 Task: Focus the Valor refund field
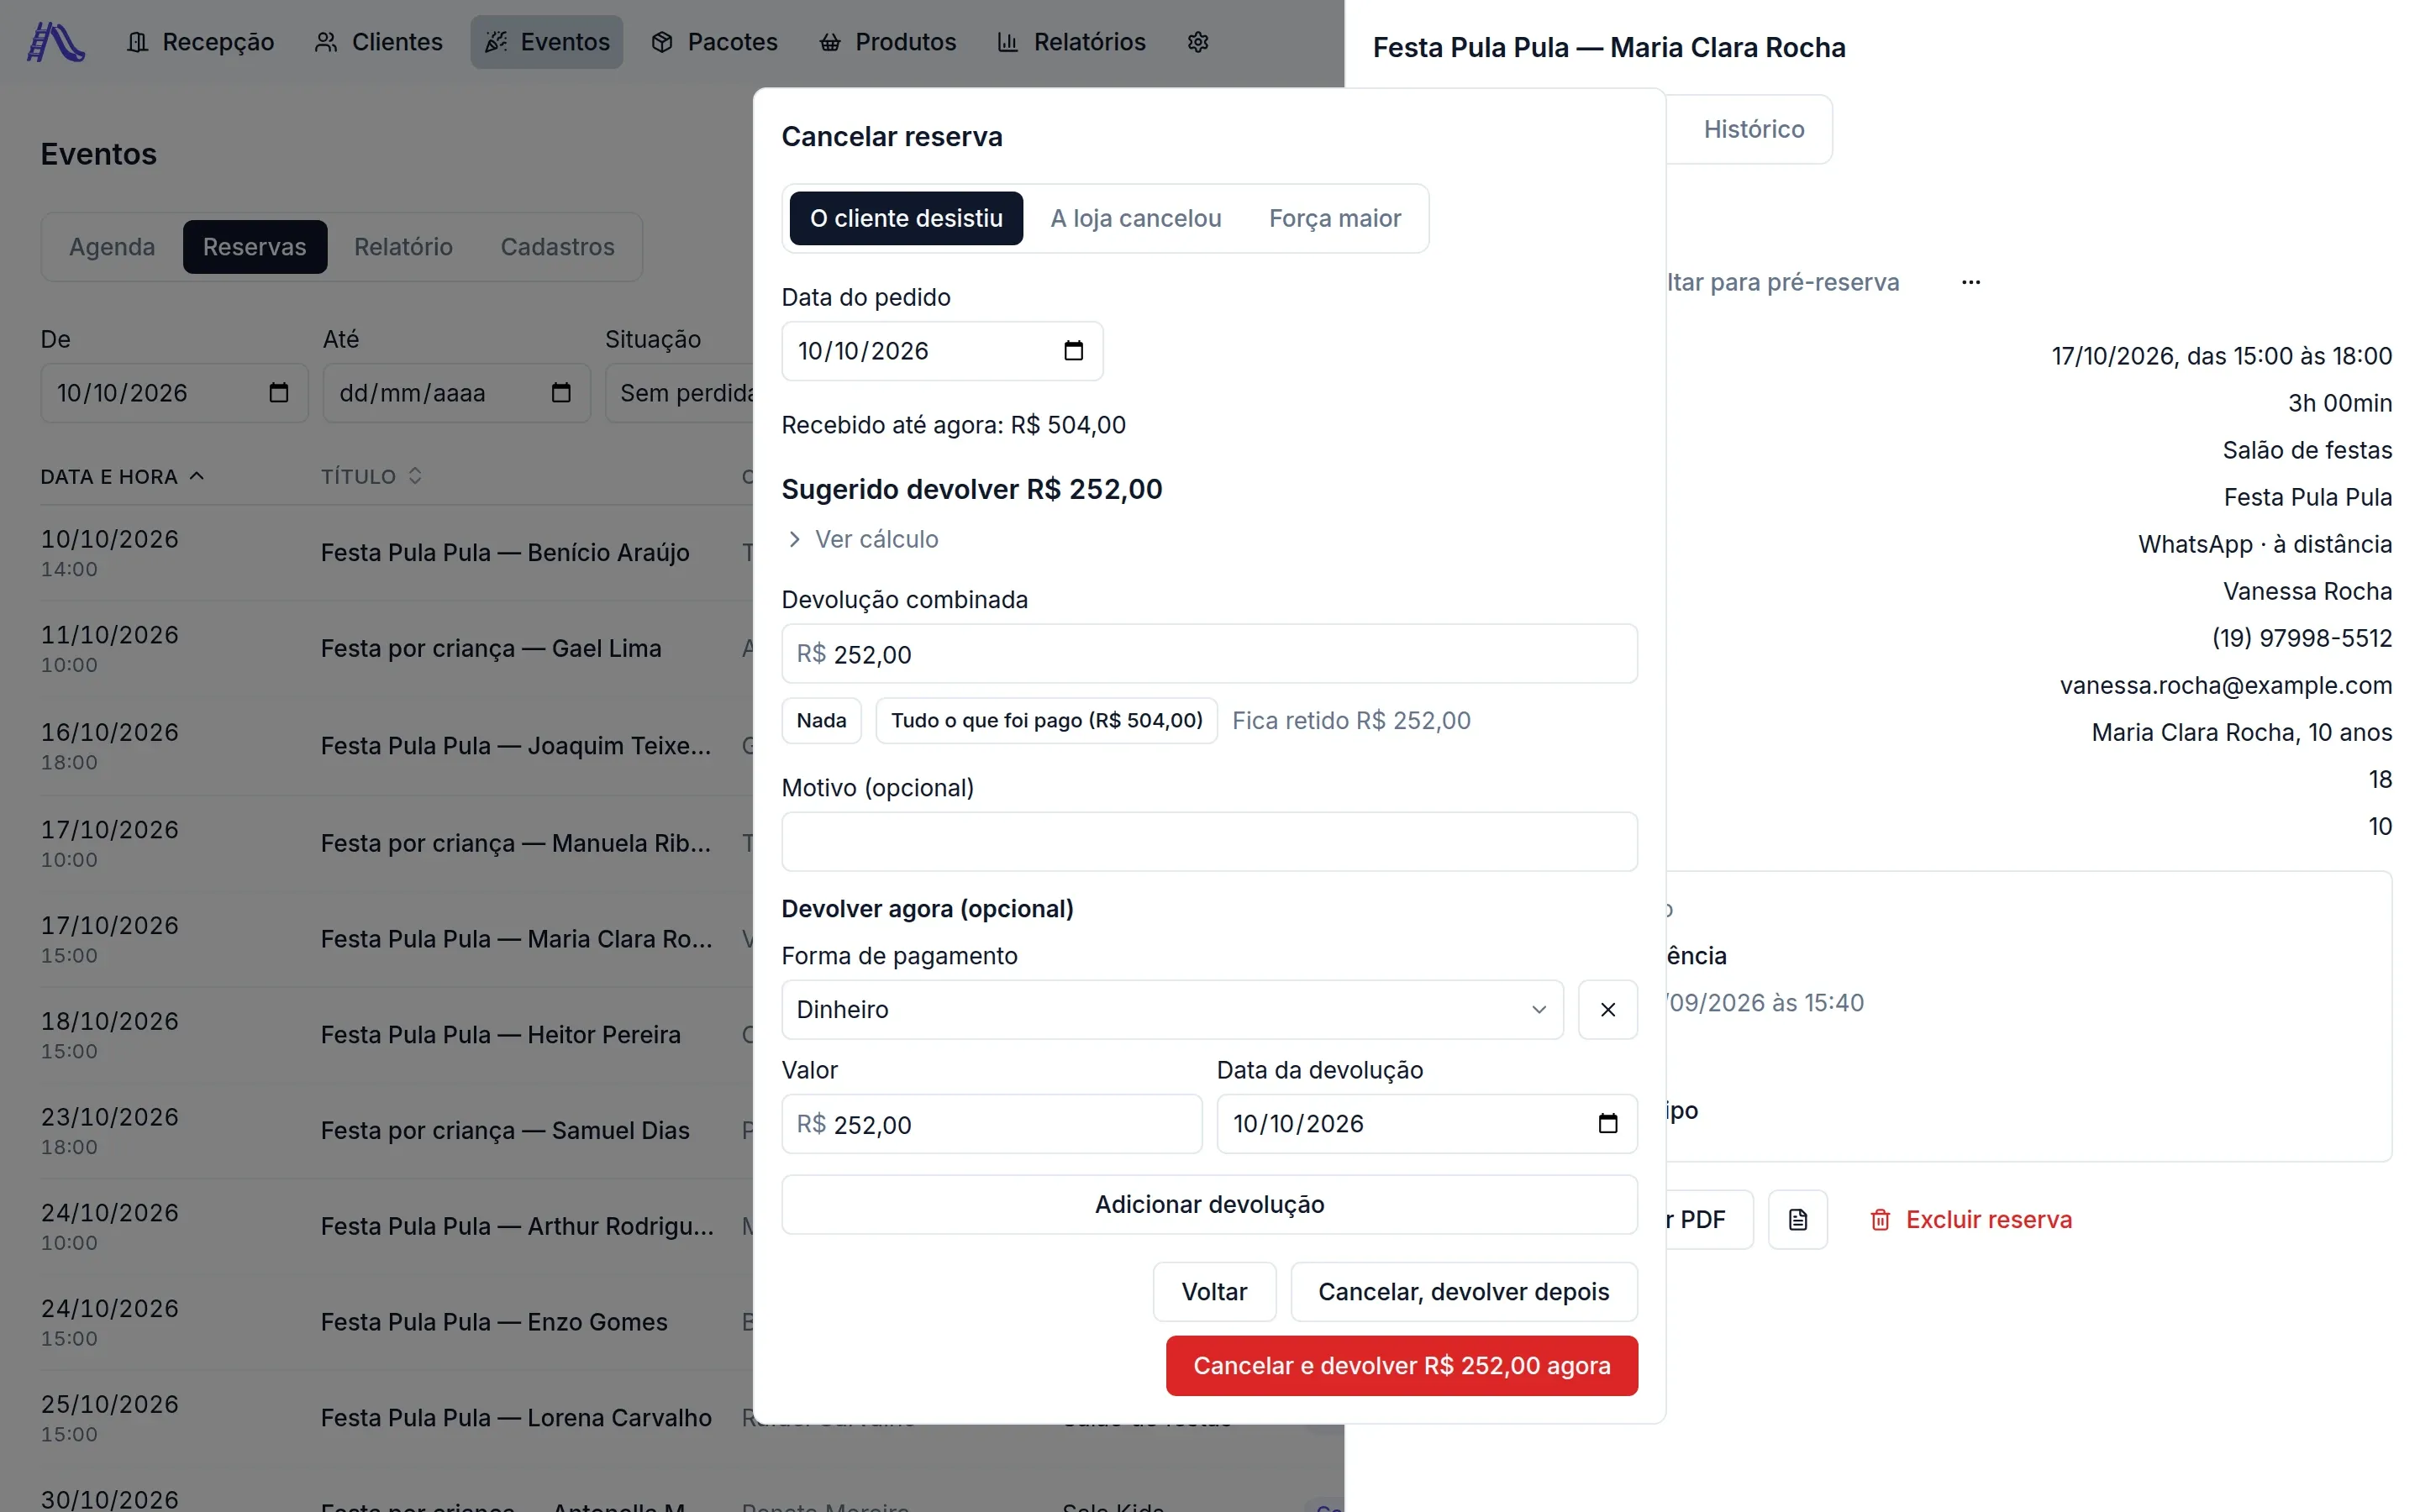pos(991,1124)
